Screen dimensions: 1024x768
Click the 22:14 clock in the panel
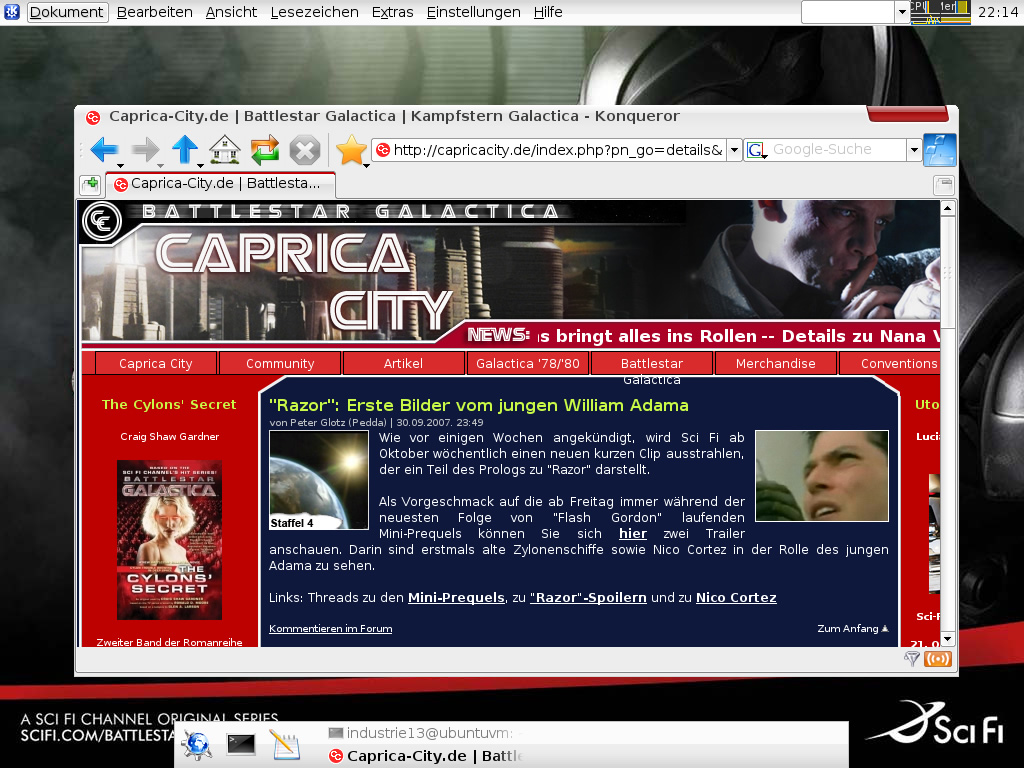point(997,12)
